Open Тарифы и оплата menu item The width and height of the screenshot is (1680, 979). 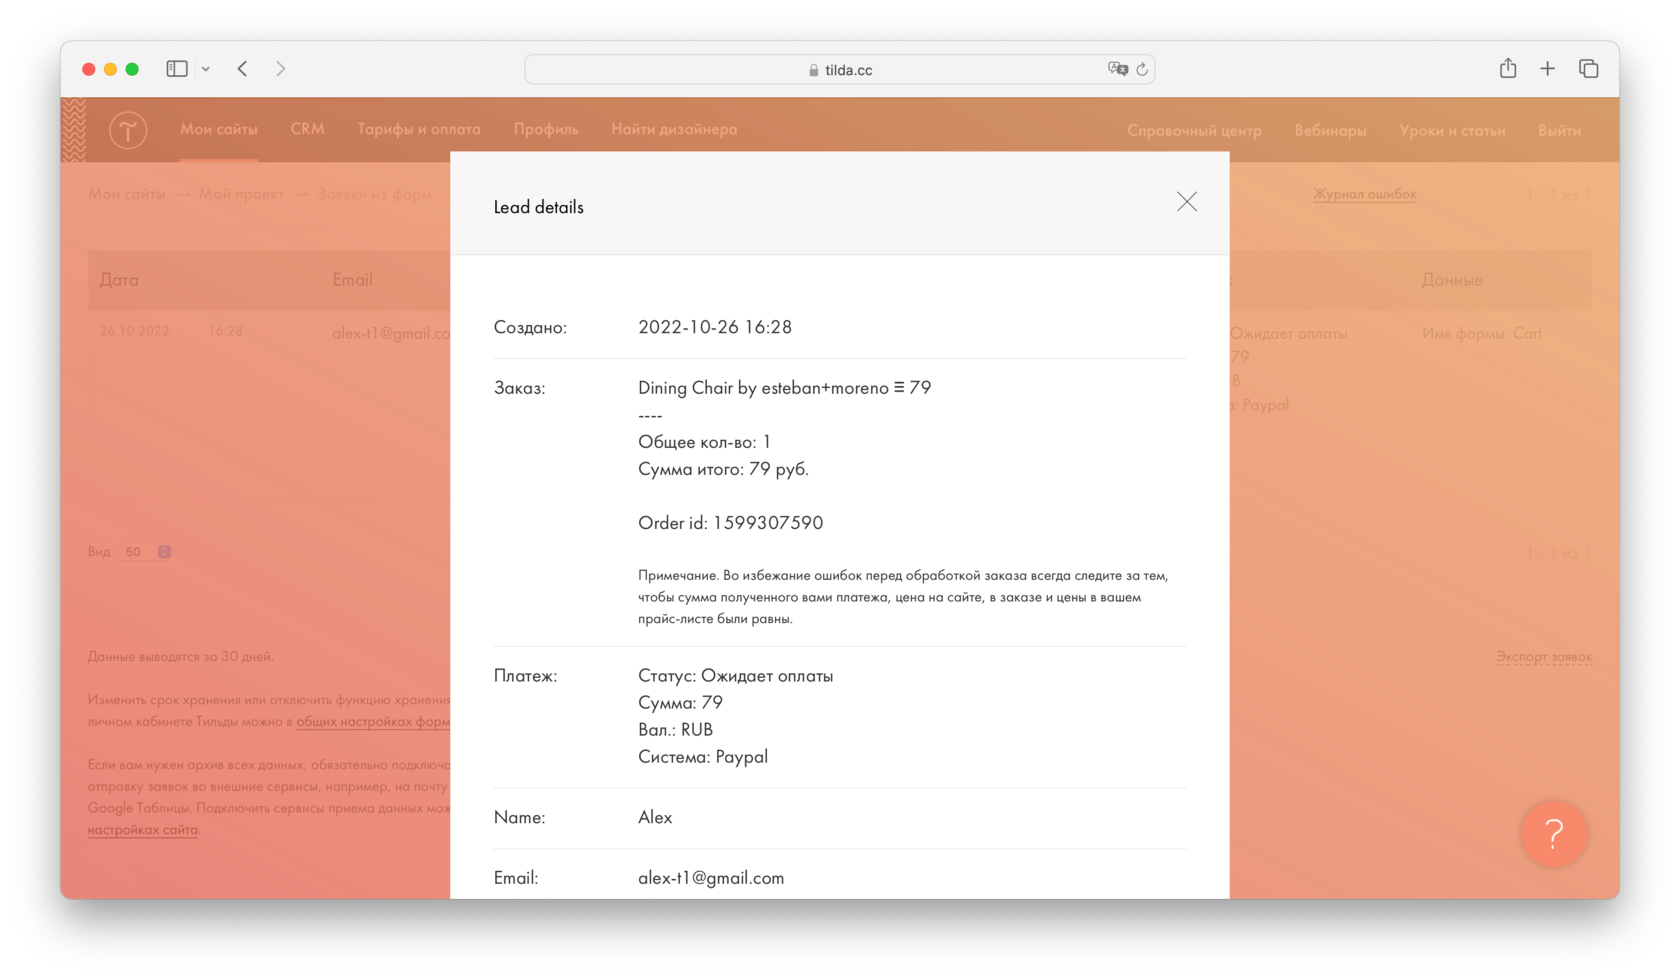[419, 129]
